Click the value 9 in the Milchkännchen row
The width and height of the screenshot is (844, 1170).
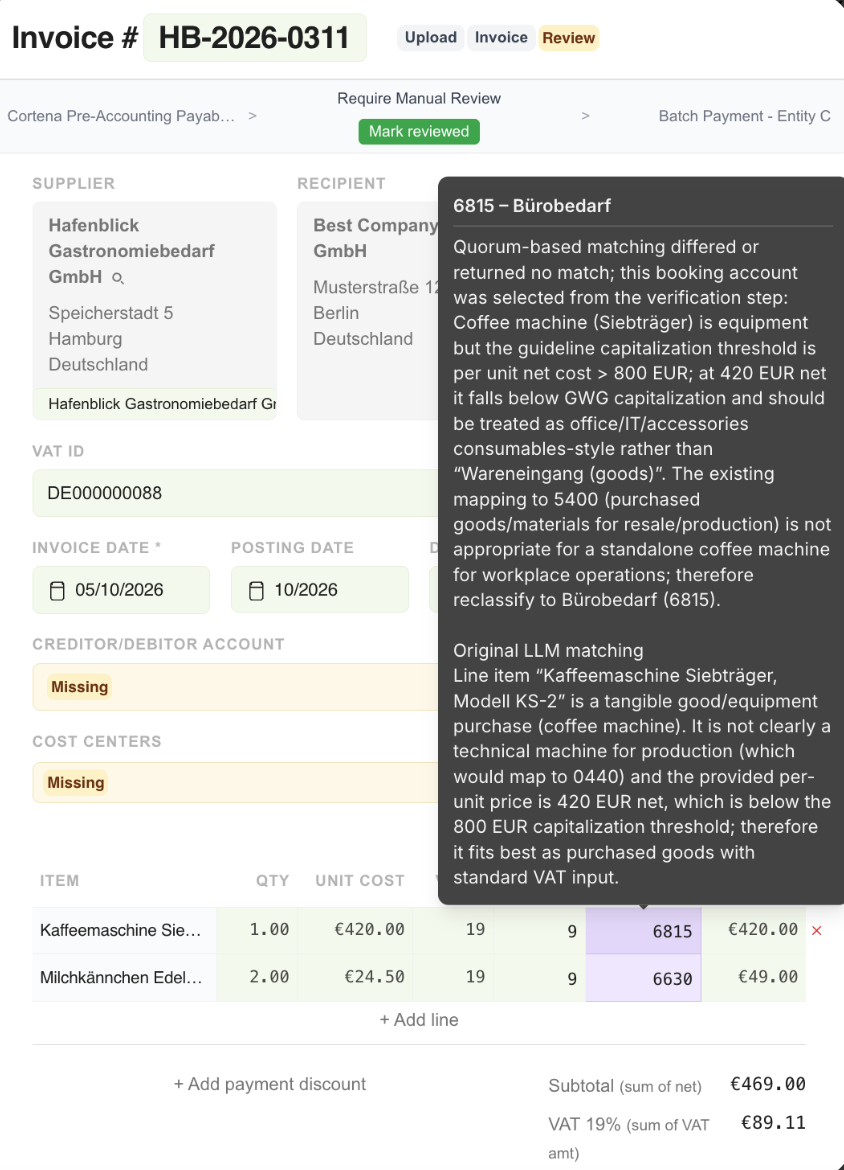[x=540, y=977]
